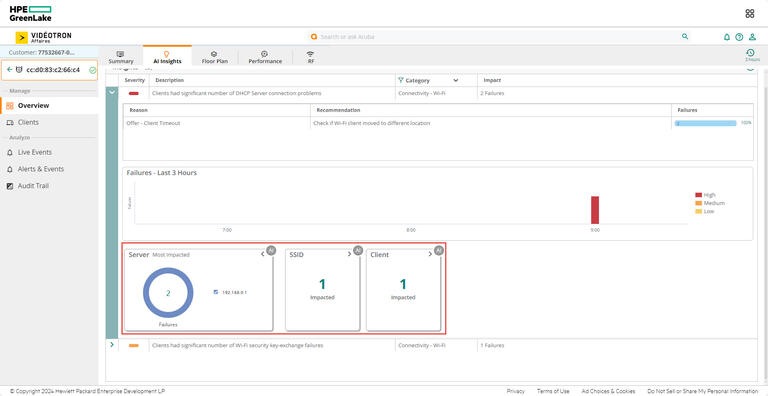Click the '1 Failures' impact cell

click(492, 346)
